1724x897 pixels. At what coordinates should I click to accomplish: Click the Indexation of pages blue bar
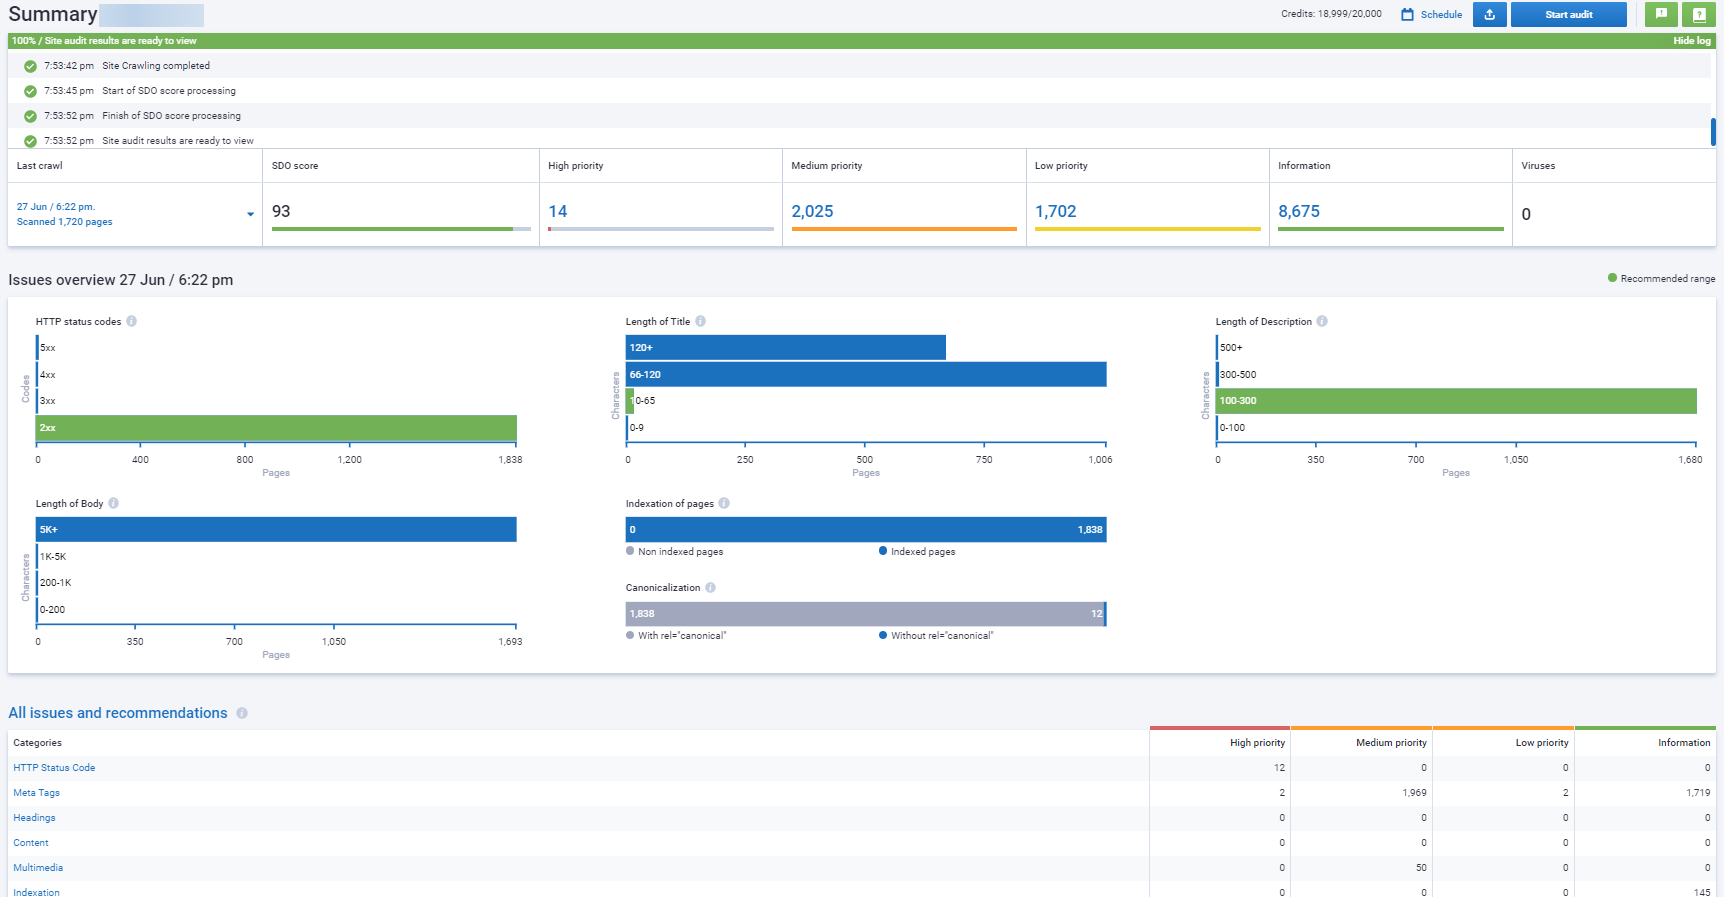pyautogui.click(x=866, y=530)
